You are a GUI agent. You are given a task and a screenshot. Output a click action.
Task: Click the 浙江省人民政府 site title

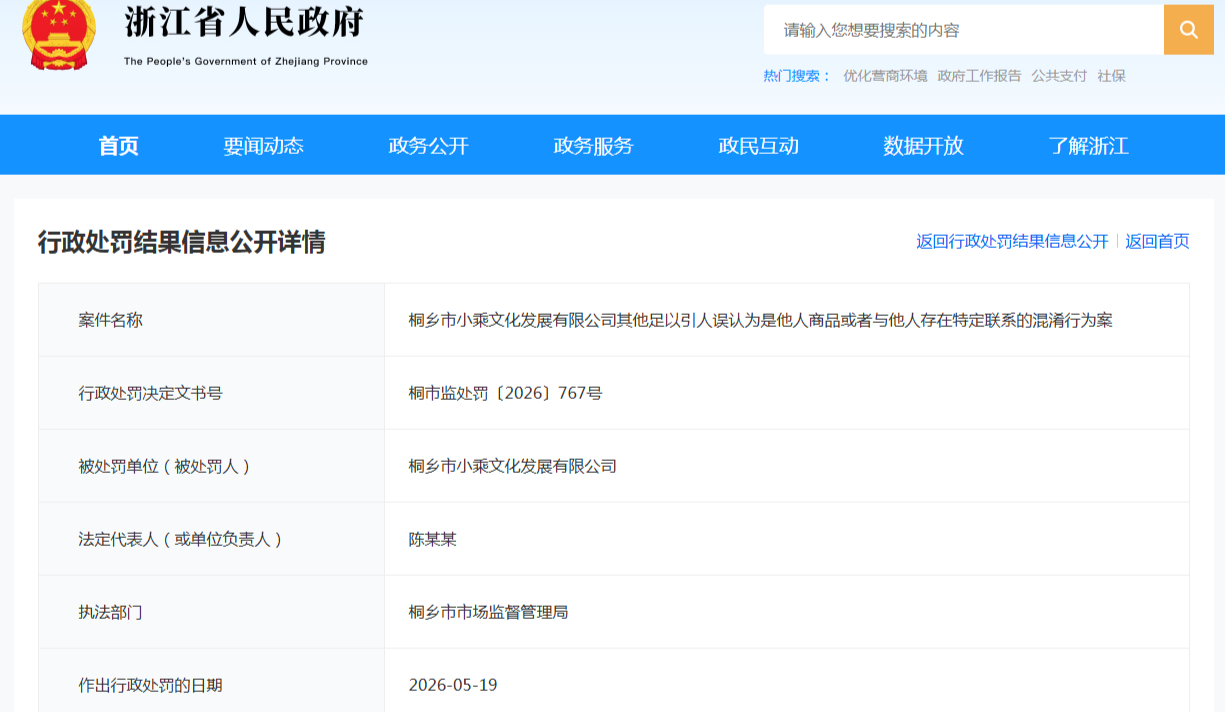tap(245, 22)
